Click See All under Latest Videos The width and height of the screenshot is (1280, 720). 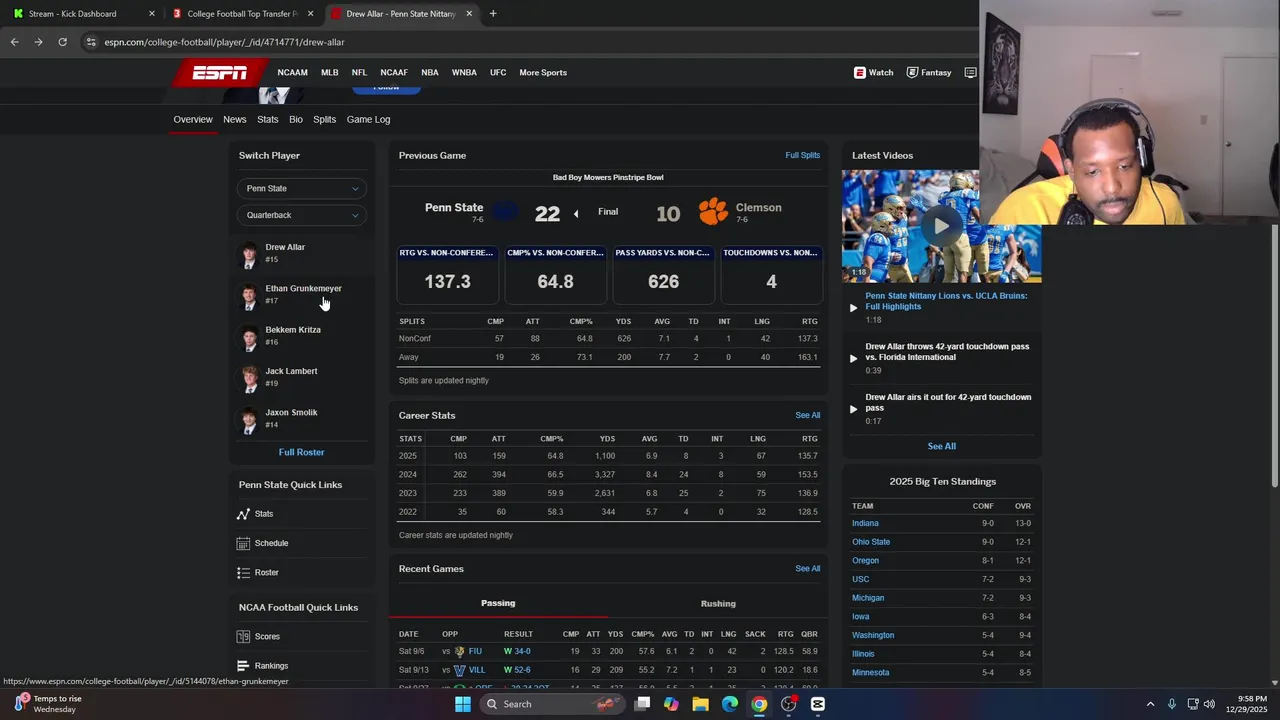point(941,446)
